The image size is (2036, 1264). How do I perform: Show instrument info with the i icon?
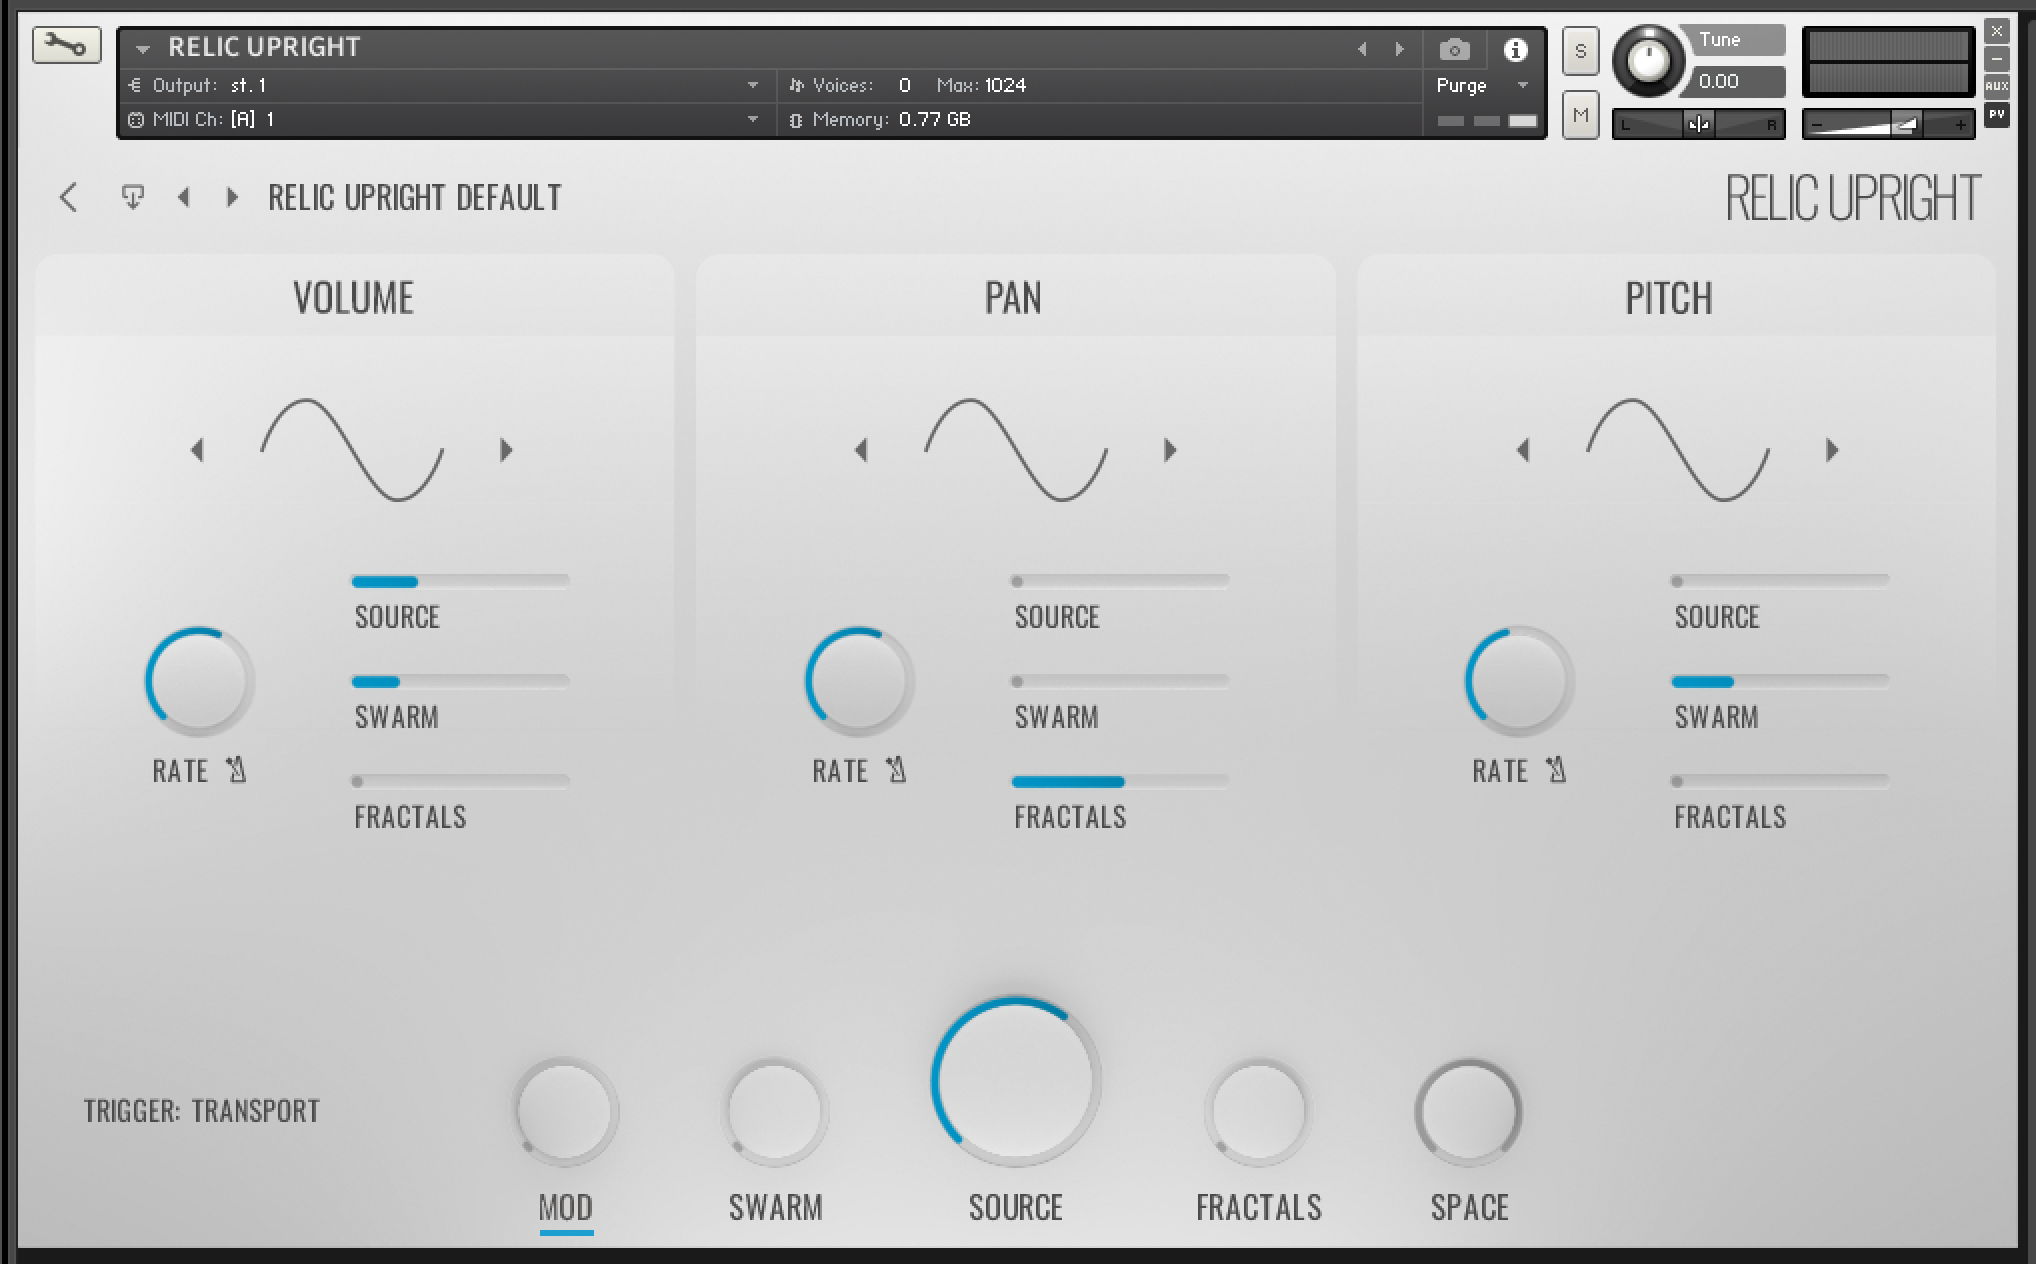coord(1515,49)
